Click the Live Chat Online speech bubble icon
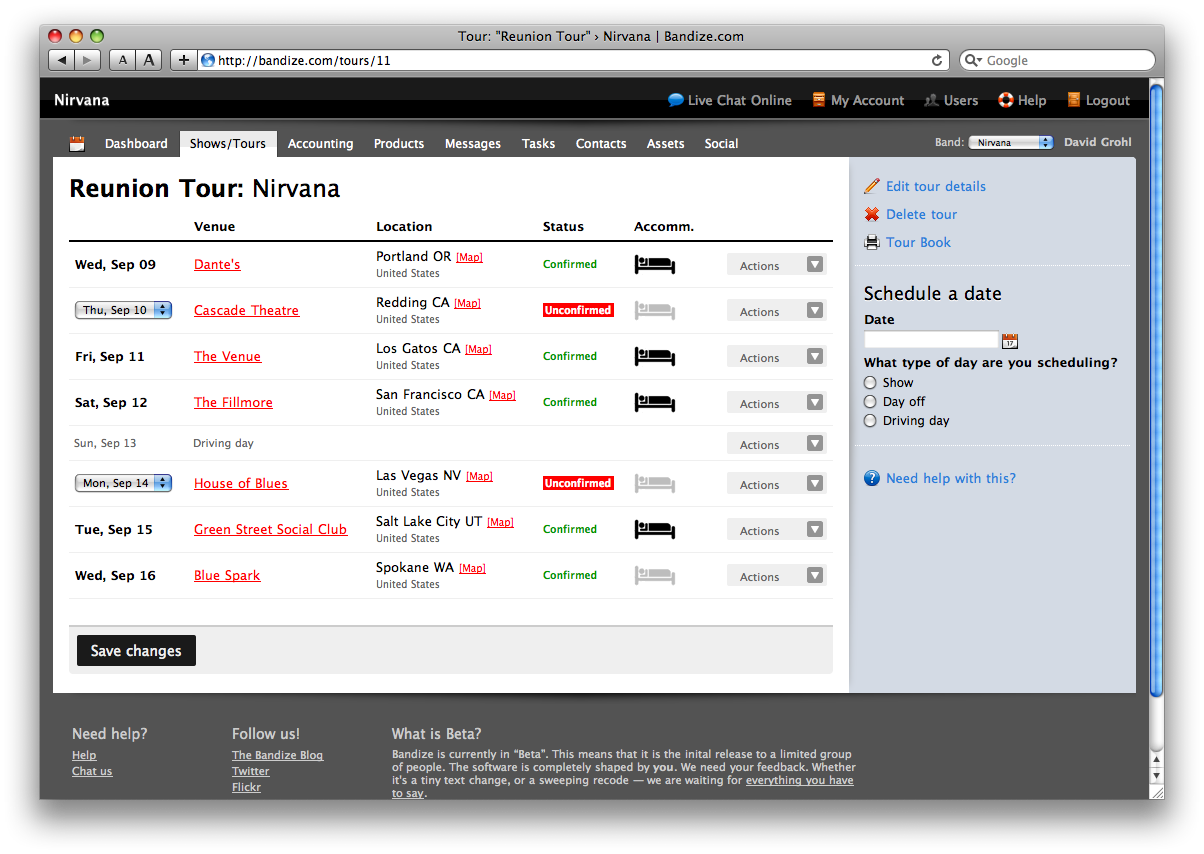 [676, 100]
